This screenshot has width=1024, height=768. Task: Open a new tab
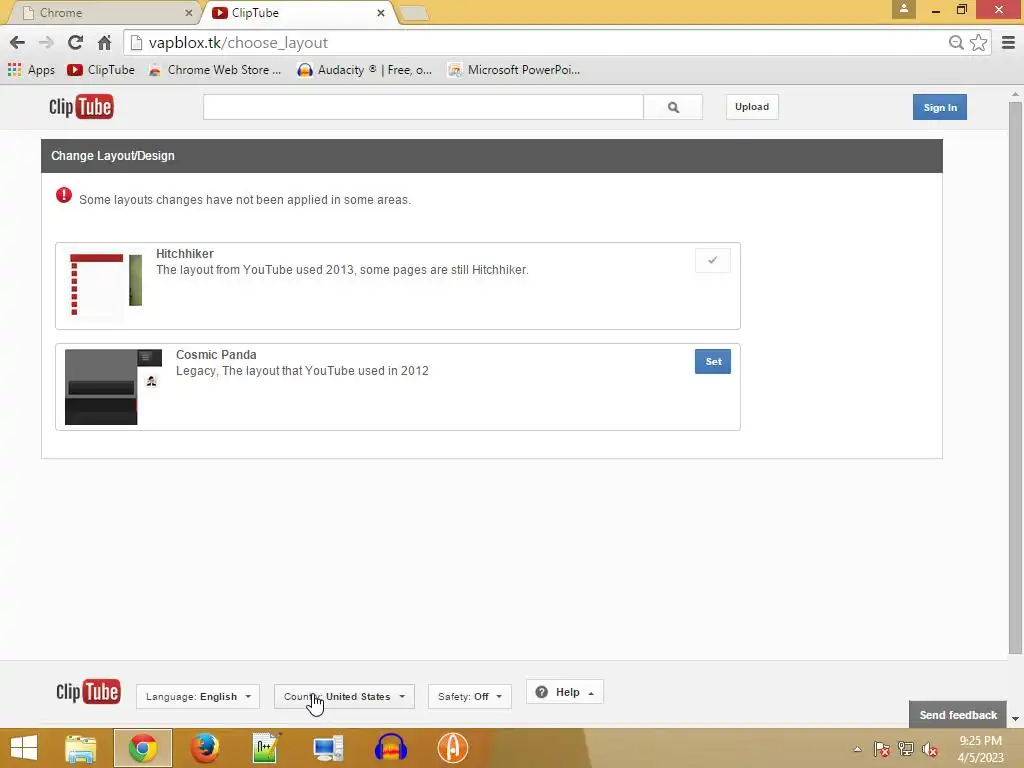click(x=413, y=13)
